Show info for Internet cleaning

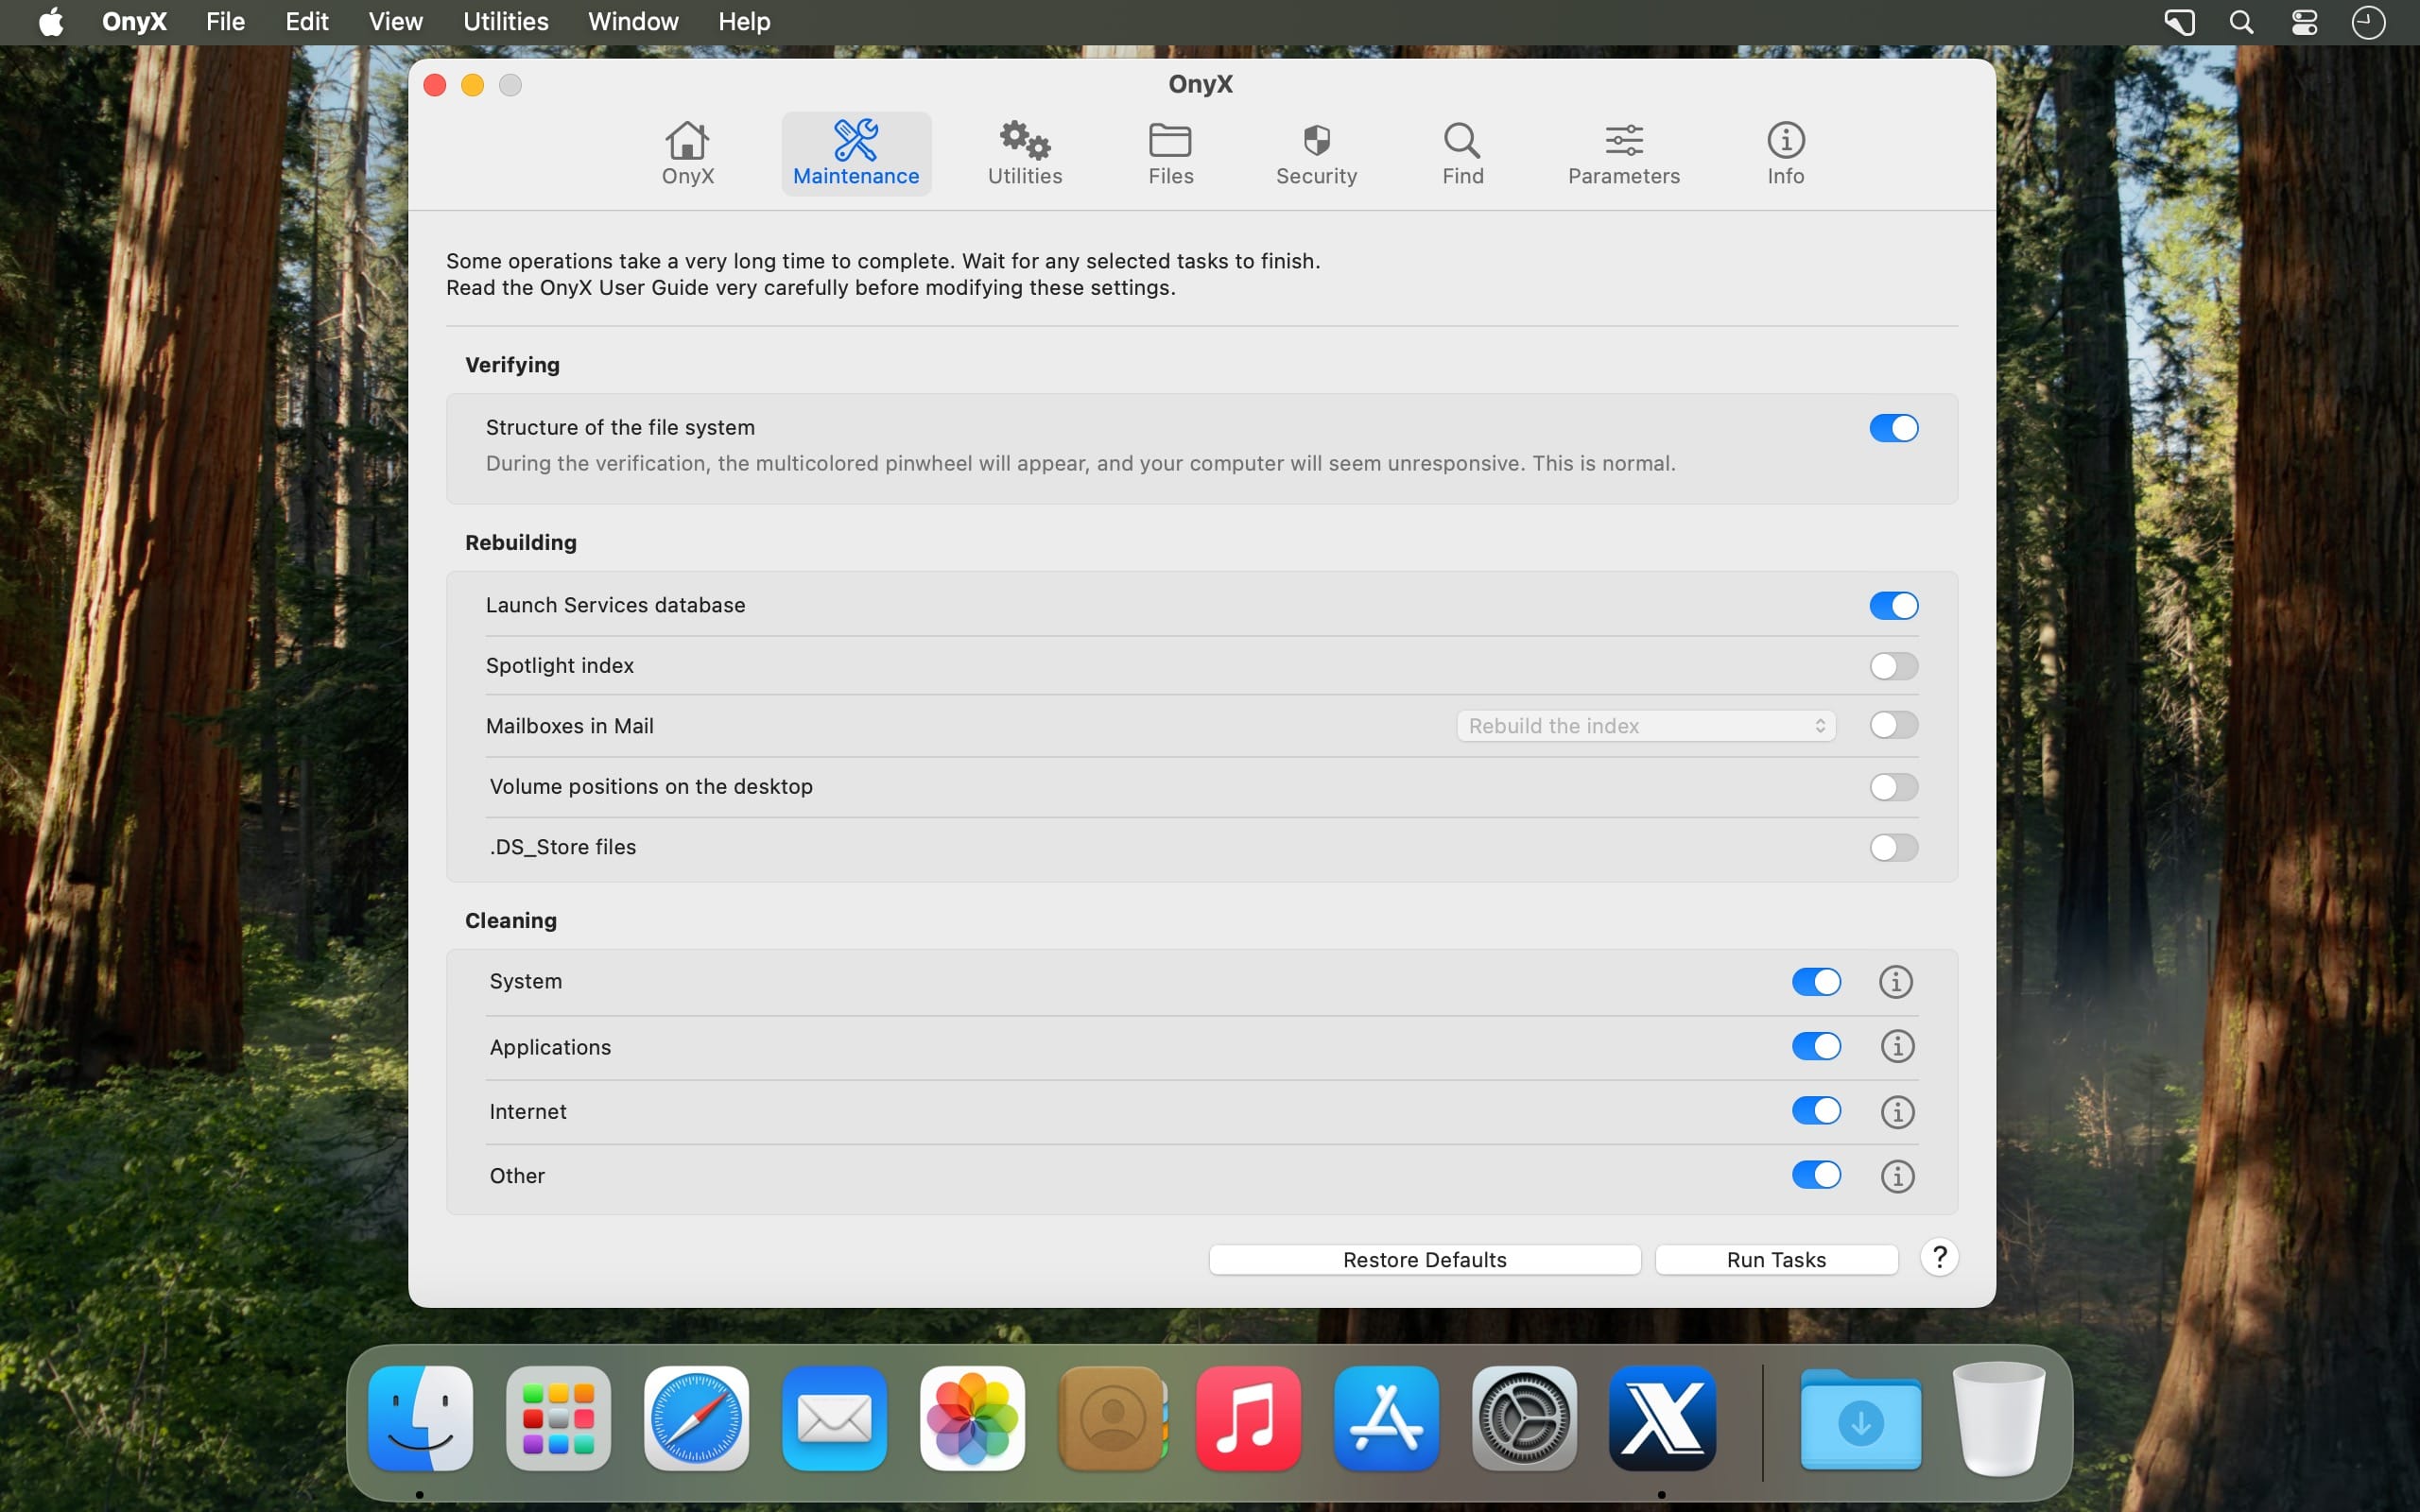(x=1897, y=1112)
